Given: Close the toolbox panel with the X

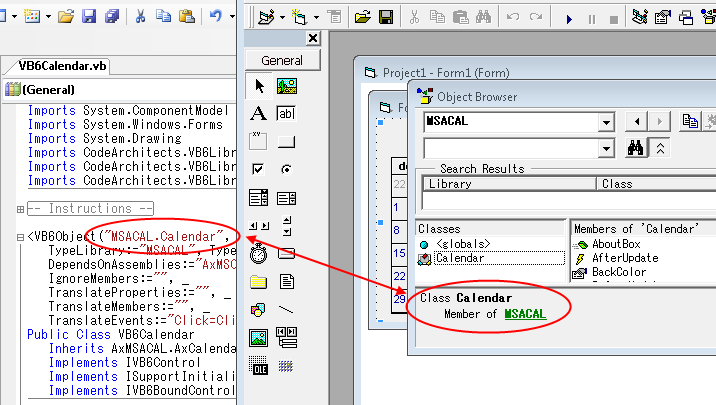Looking at the screenshot, I should point(313,38).
